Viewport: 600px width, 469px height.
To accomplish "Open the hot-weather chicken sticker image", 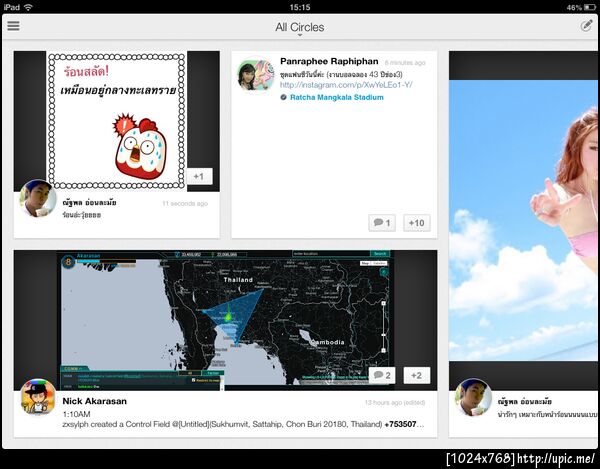I will coord(117,121).
